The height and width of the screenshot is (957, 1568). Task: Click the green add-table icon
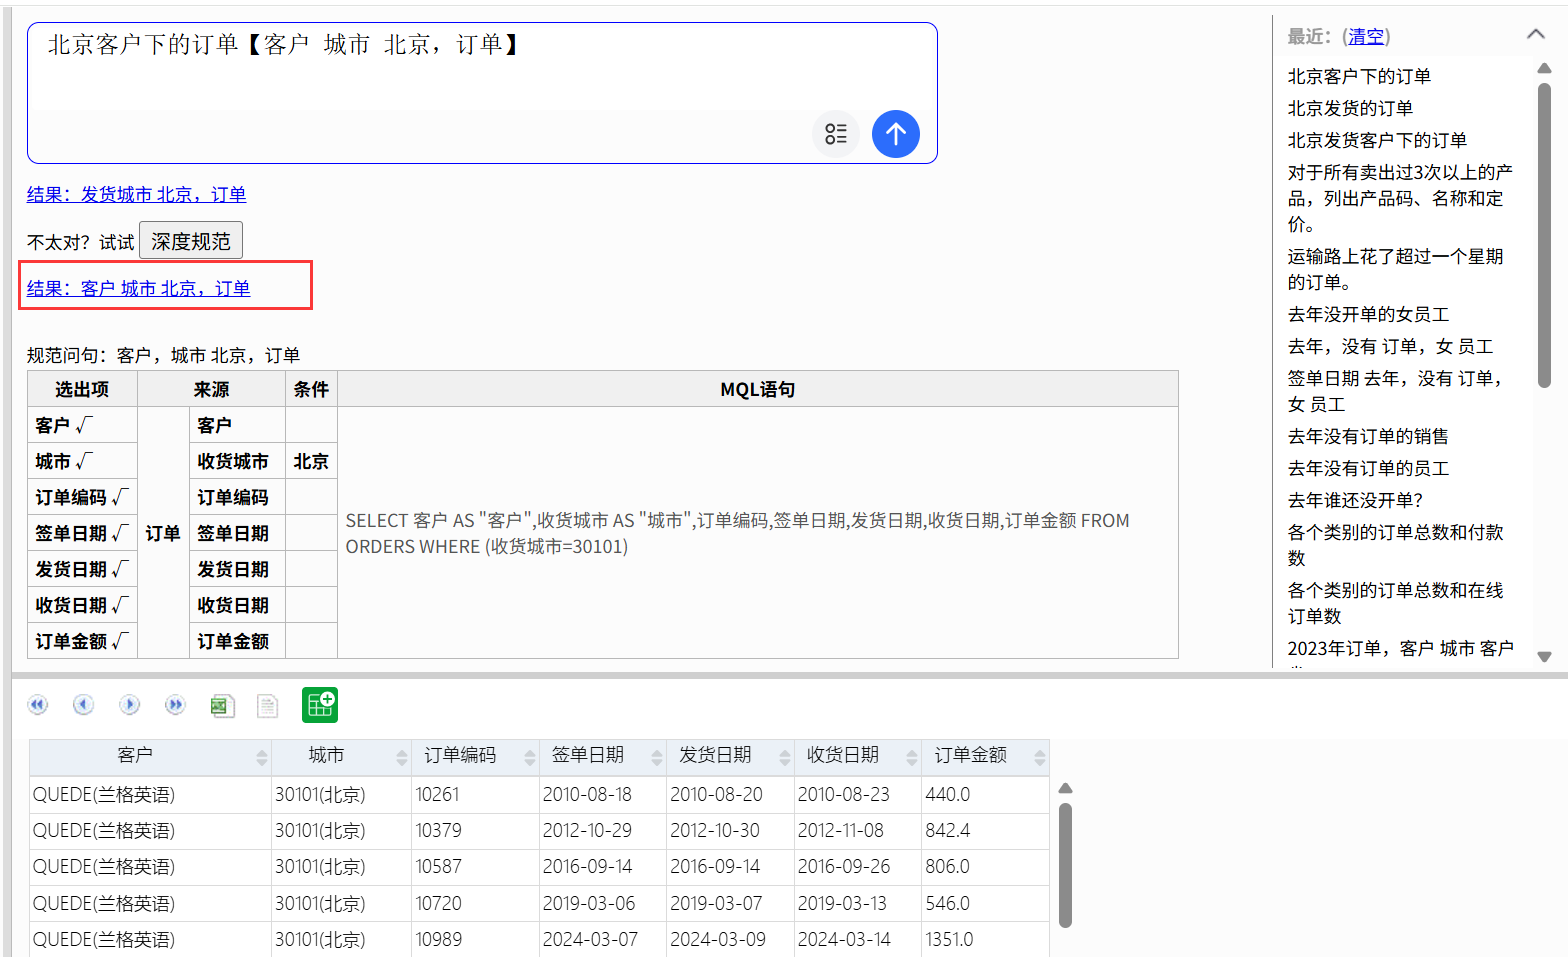tap(320, 705)
